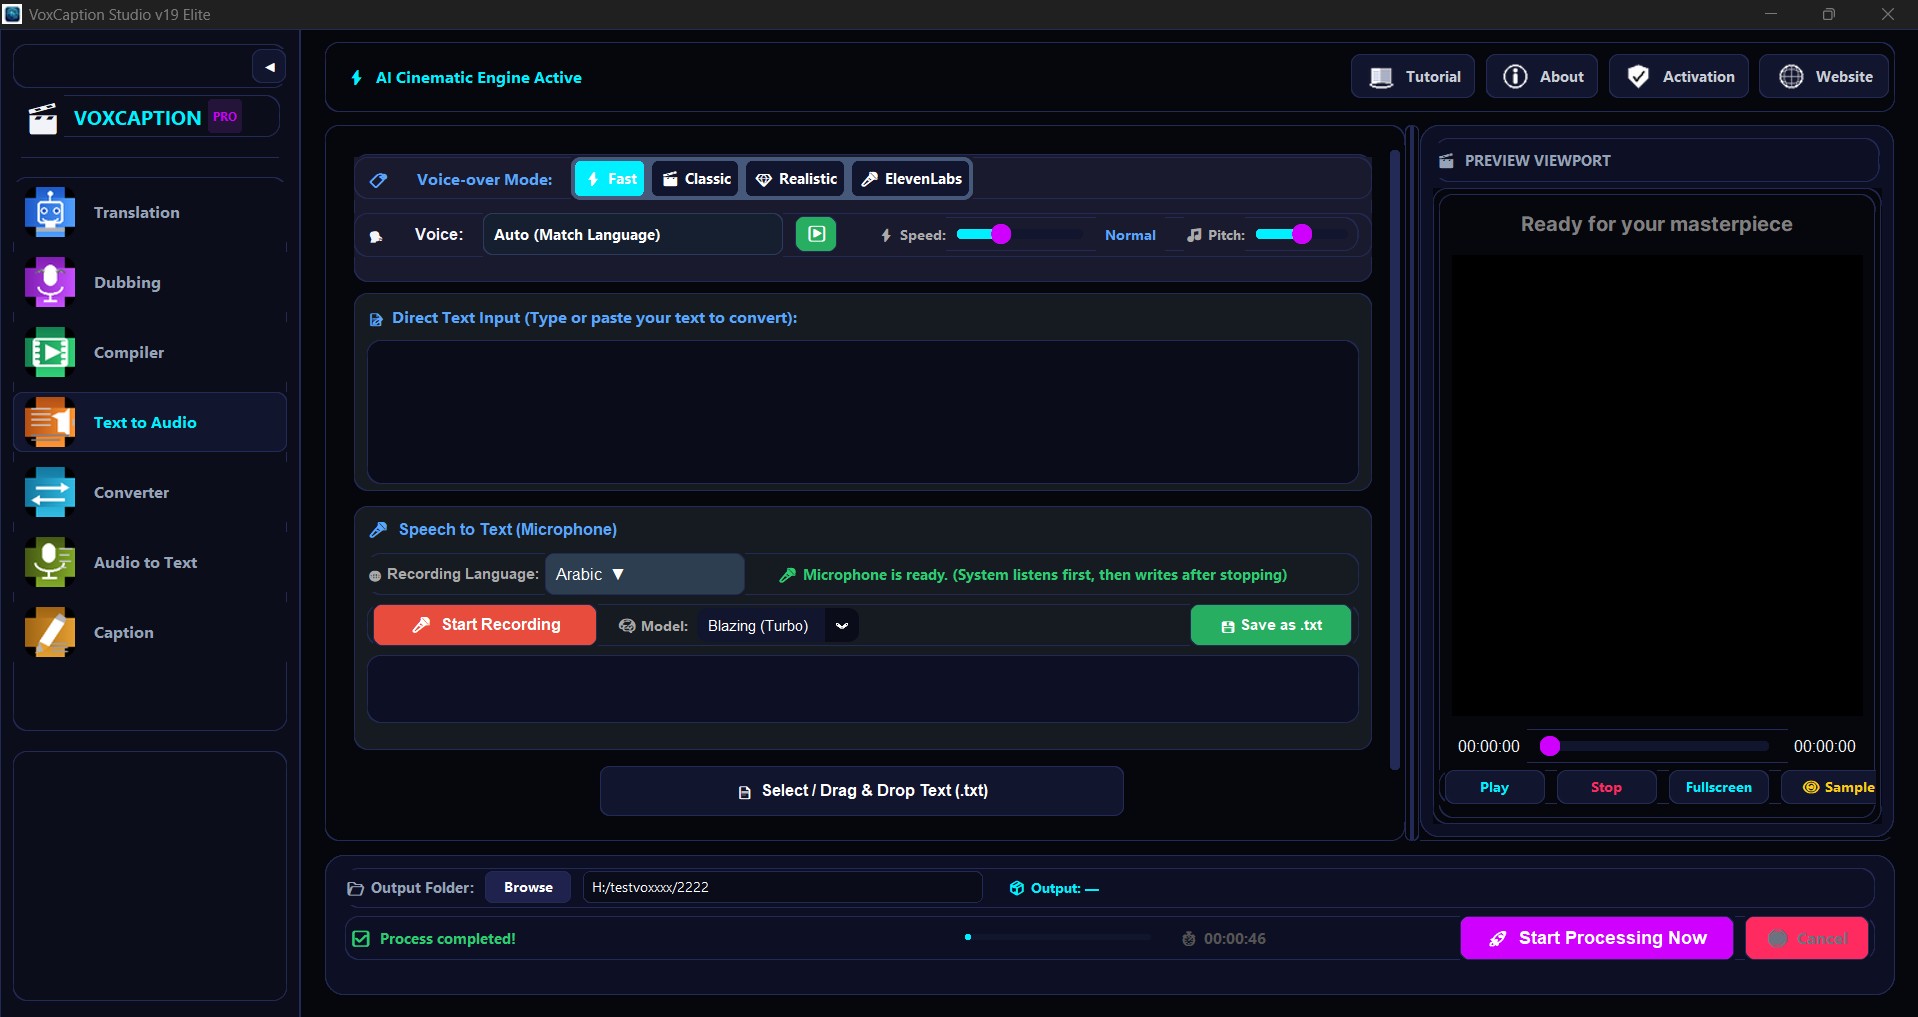The height and width of the screenshot is (1017, 1918).
Task: Click the output folder path field
Action: coord(782,887)
